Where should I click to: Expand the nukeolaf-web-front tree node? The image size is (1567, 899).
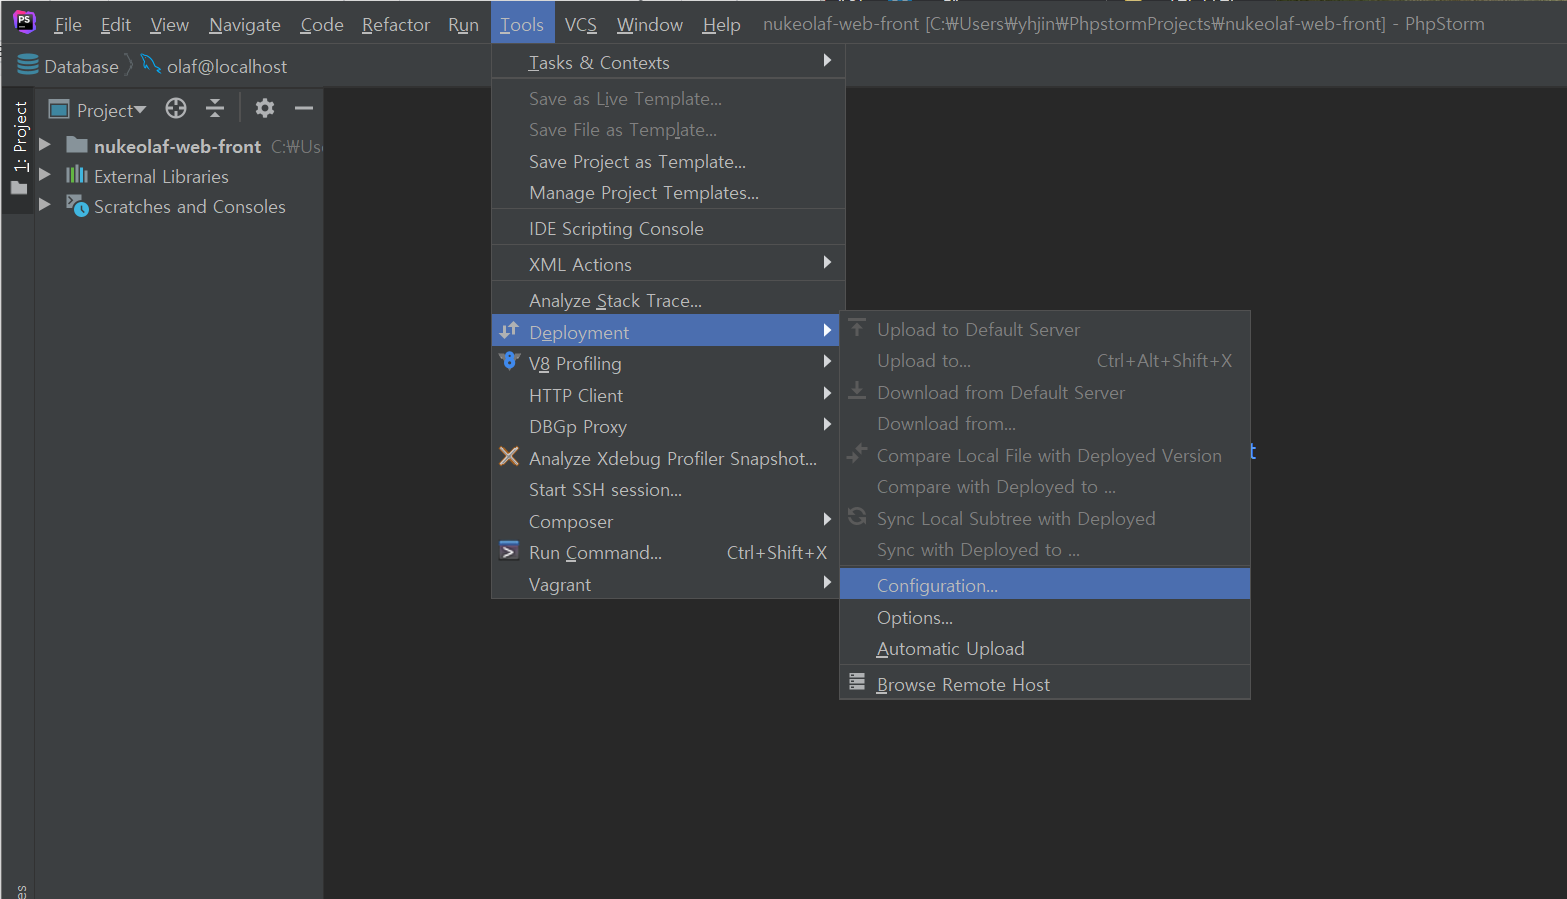45,145
